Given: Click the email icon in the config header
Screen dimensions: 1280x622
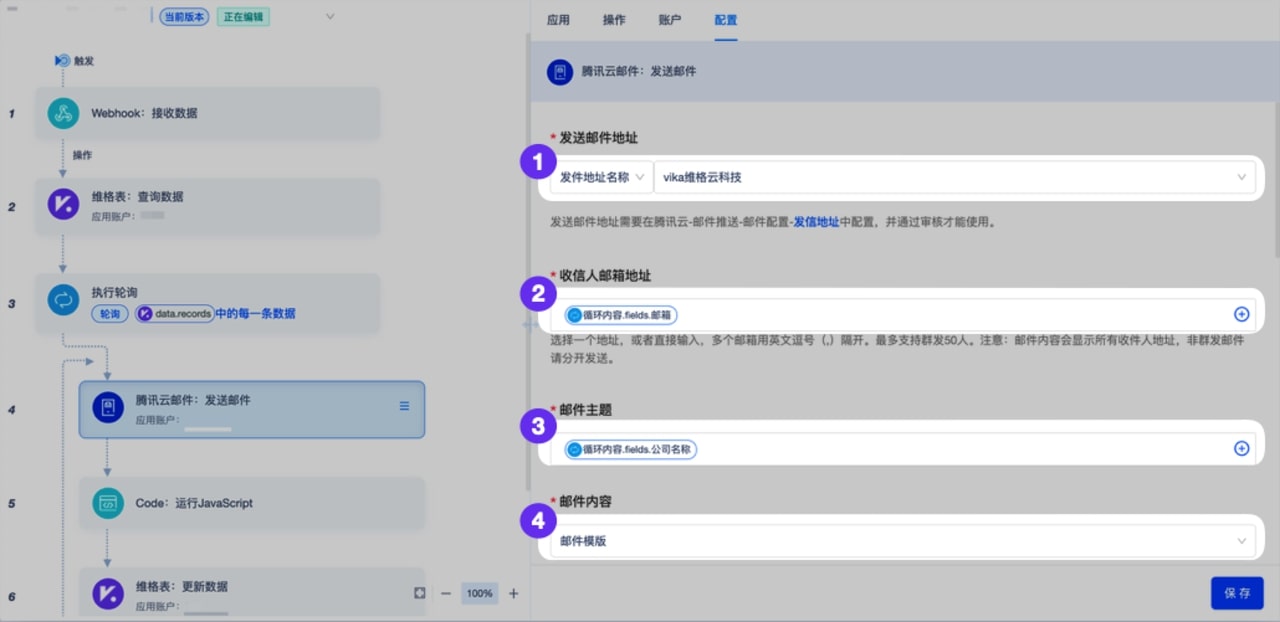Looking at the screenshot, I should [559, 71].
